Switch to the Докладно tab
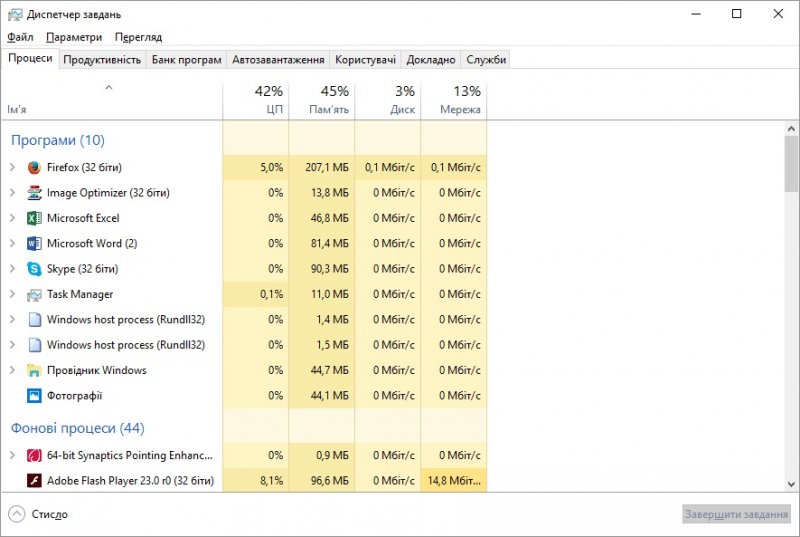Viewport: 800px width, 537px height. click(x=431, y=60)
